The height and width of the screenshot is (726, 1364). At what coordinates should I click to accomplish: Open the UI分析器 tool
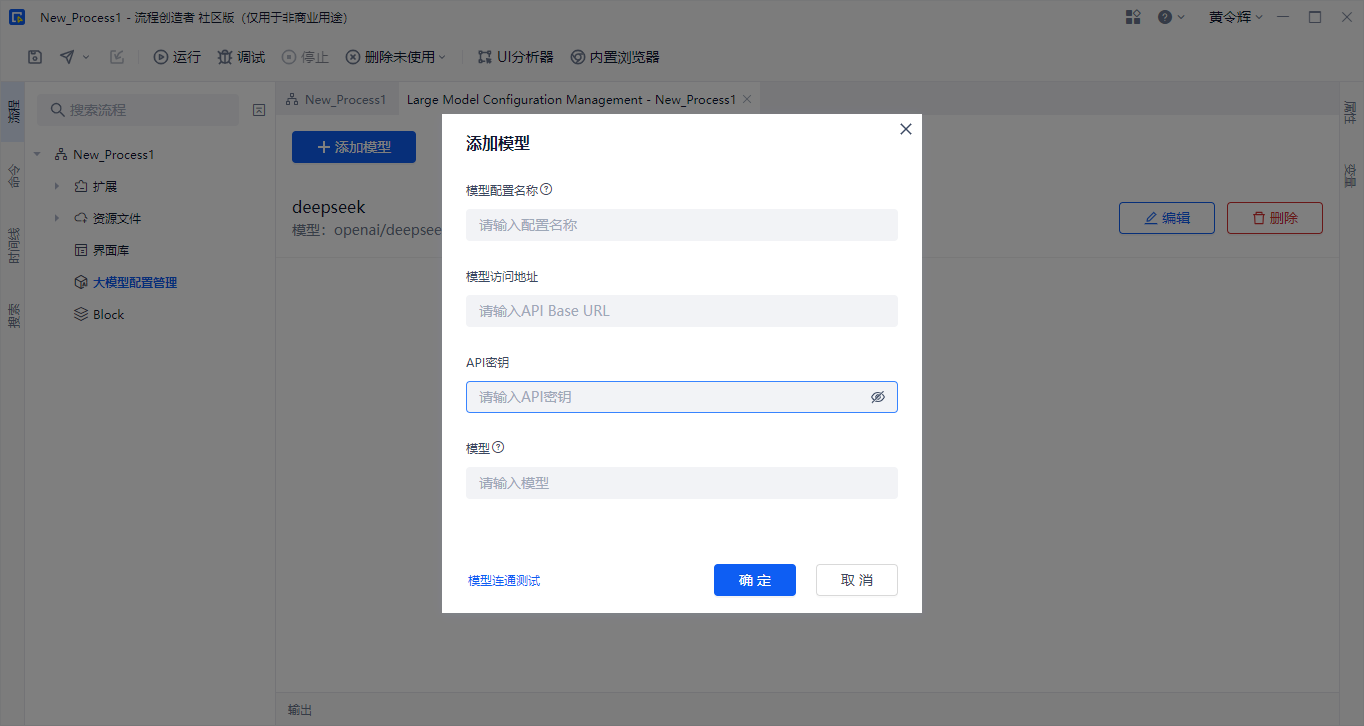[x=515, y=57]
